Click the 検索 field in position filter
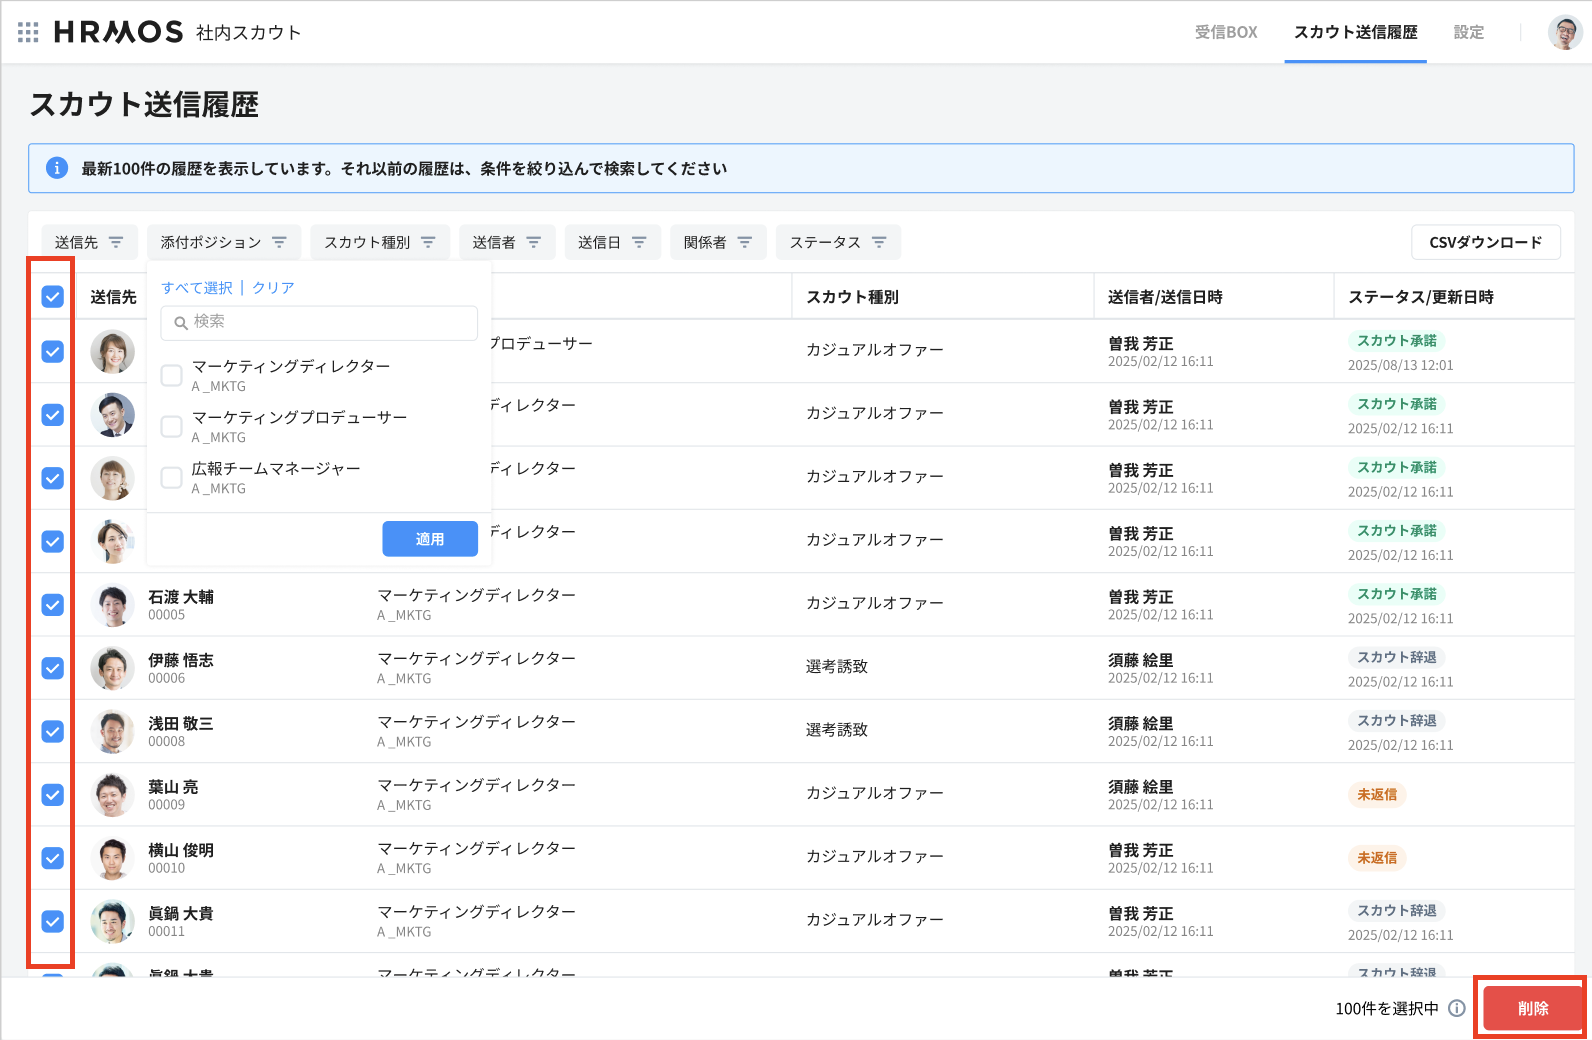Image resolution: width=1592 pixels, height=1040 pixels. pyautogui.click(x=319, y=322)
